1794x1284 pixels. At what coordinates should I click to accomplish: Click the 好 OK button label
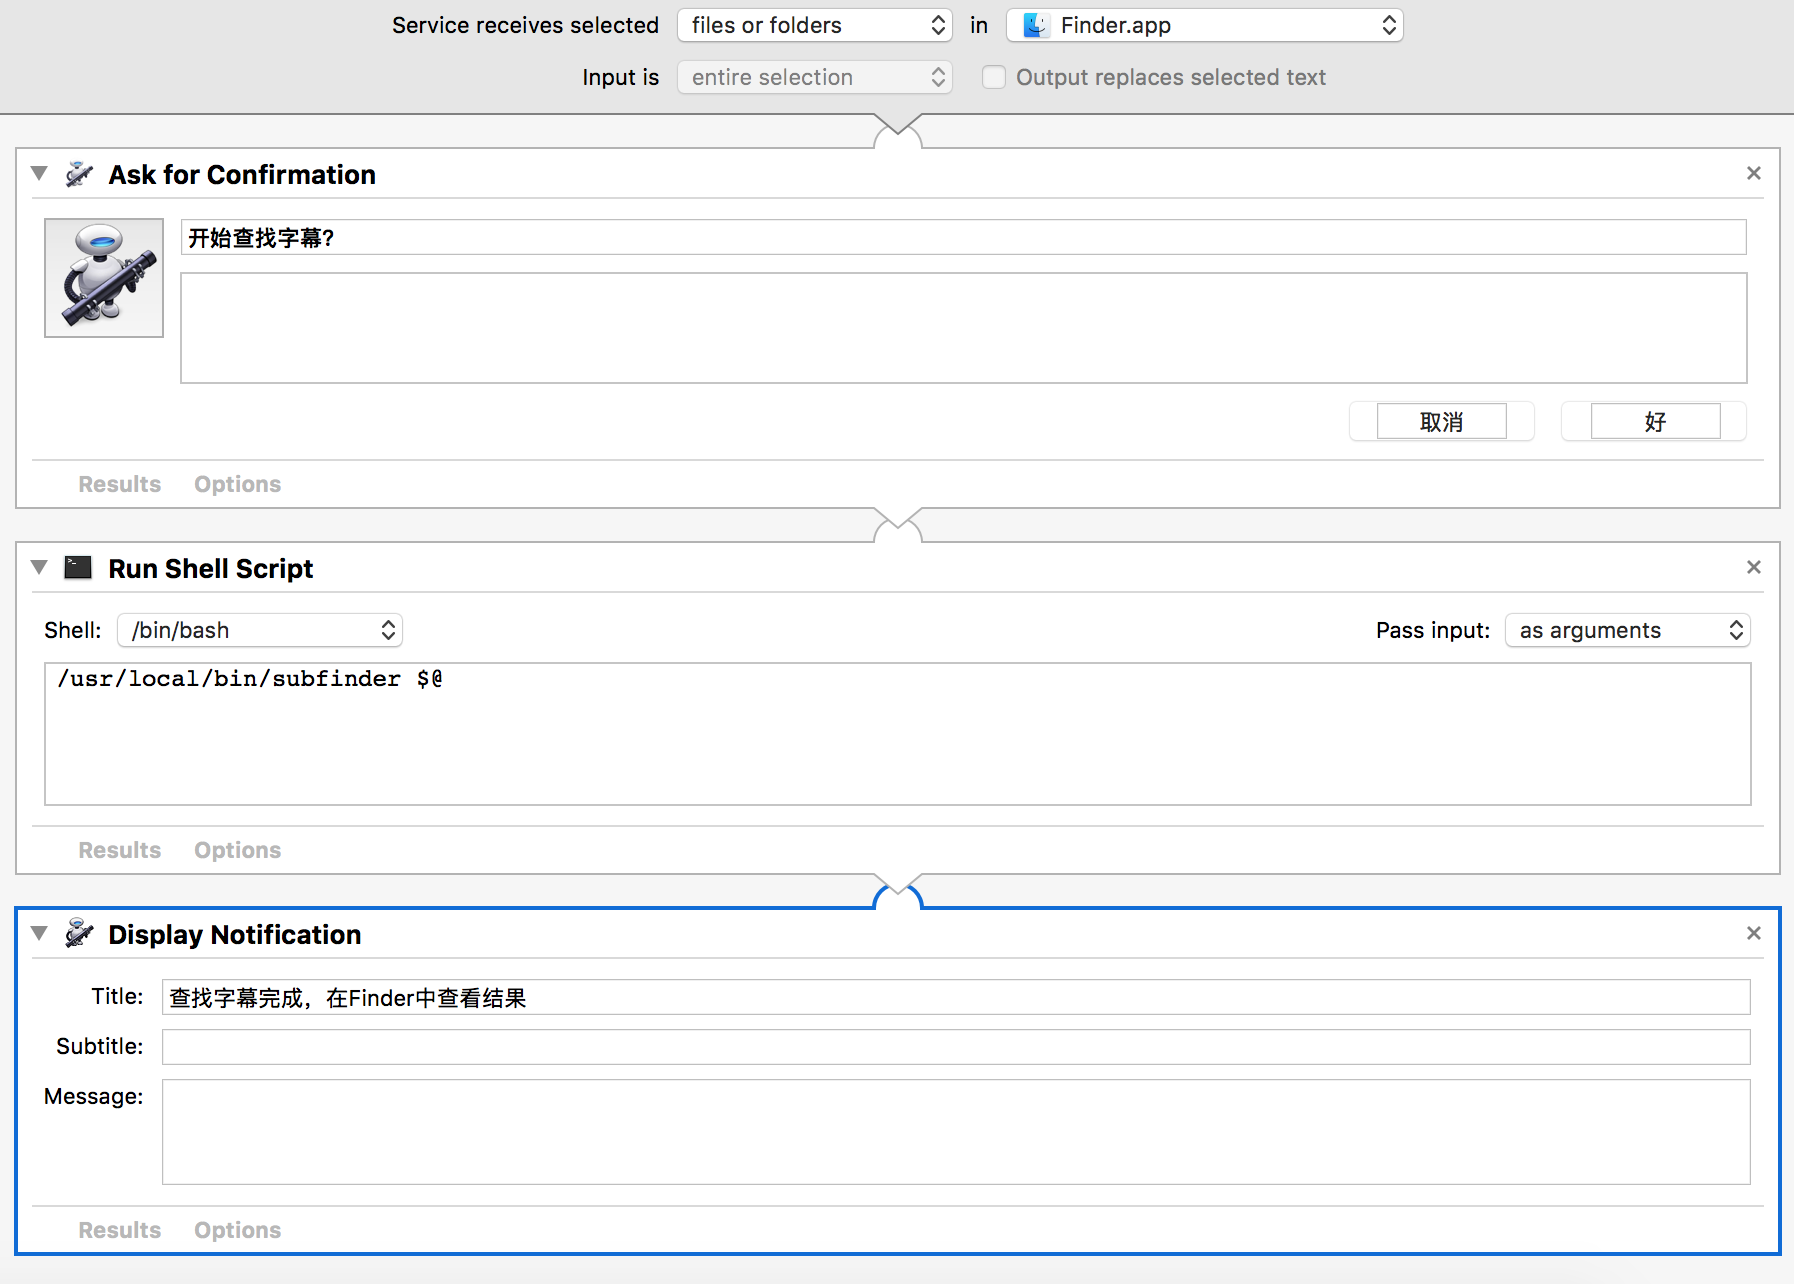pos(1655,422)
